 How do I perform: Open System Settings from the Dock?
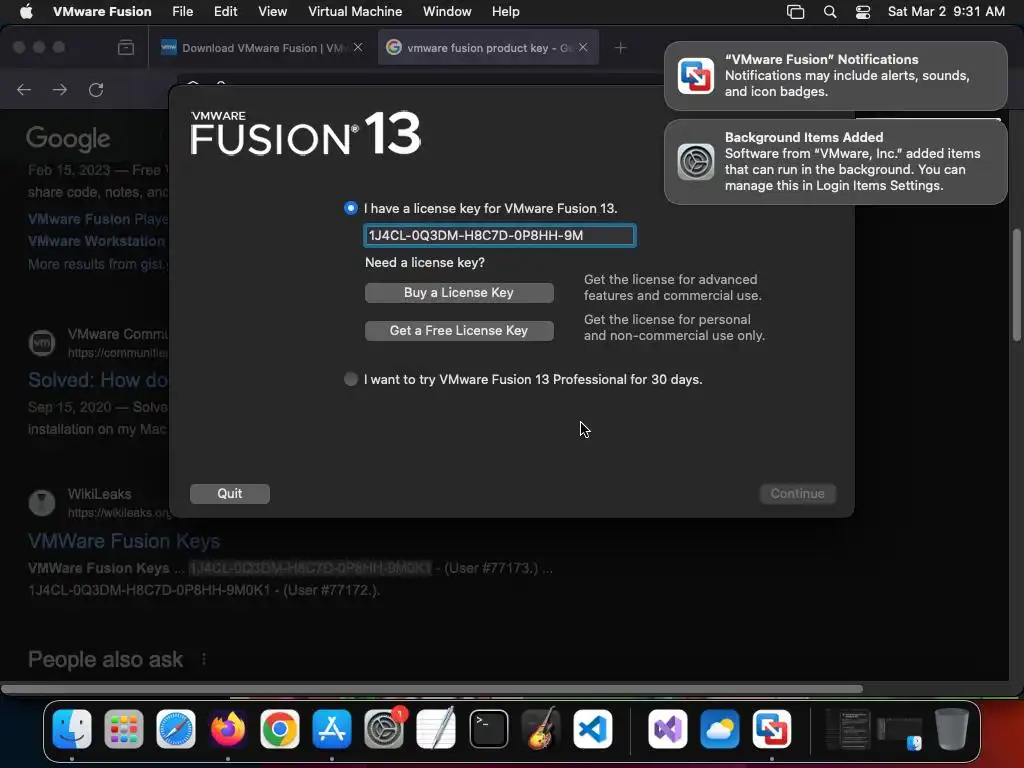pyautogui.click(x=384, y=729)
